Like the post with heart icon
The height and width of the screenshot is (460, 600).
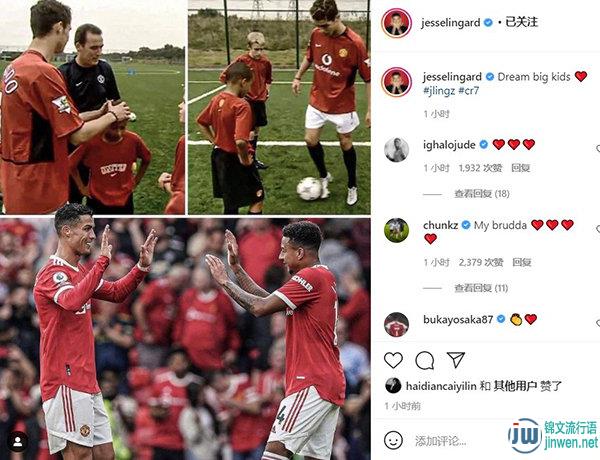pyautogui.click(x=393, y=360)
